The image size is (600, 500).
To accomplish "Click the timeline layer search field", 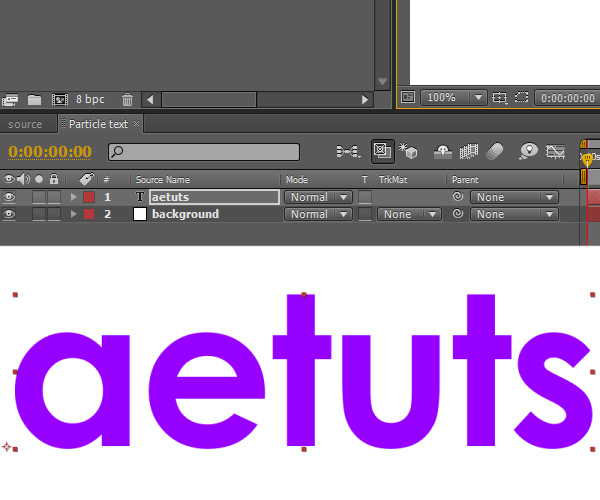I will [204, 152].
